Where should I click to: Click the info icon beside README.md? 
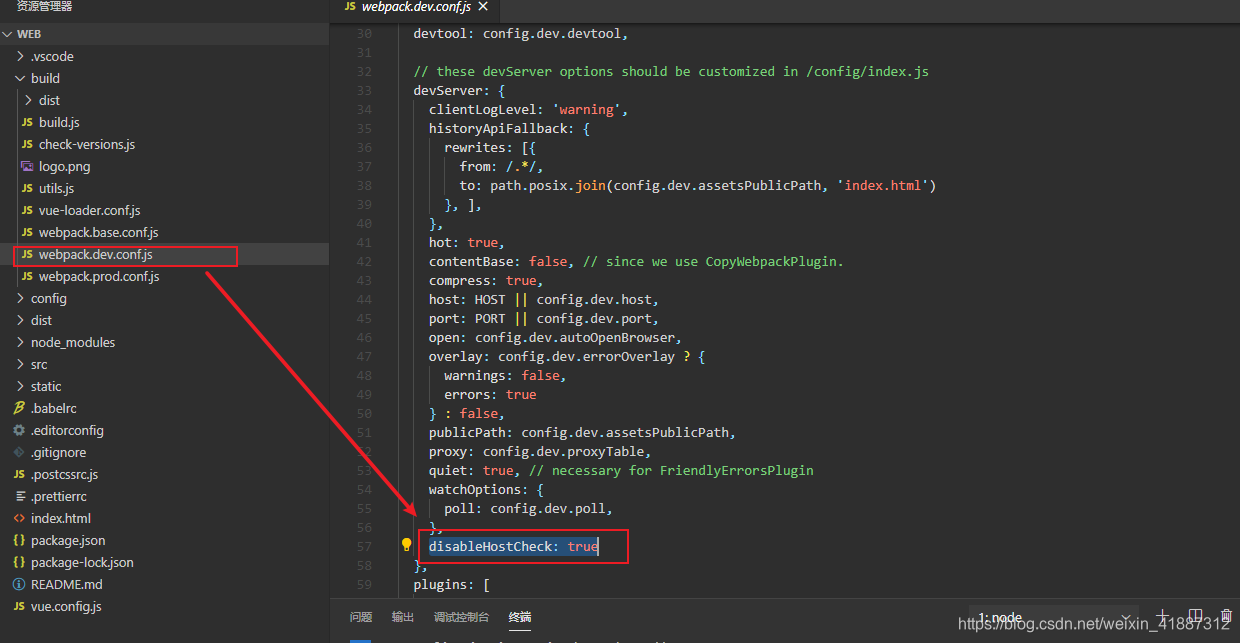19,584
